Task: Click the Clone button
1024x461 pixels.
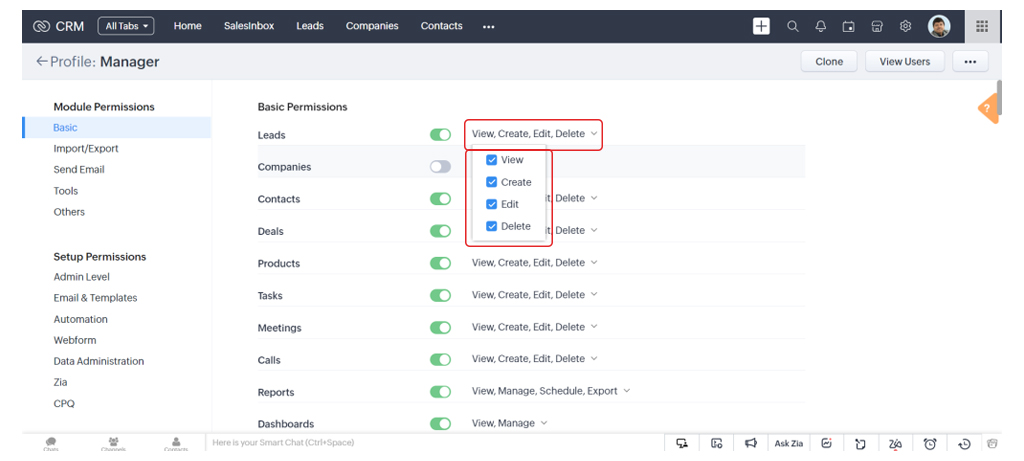Action: [x=829, y=62]
